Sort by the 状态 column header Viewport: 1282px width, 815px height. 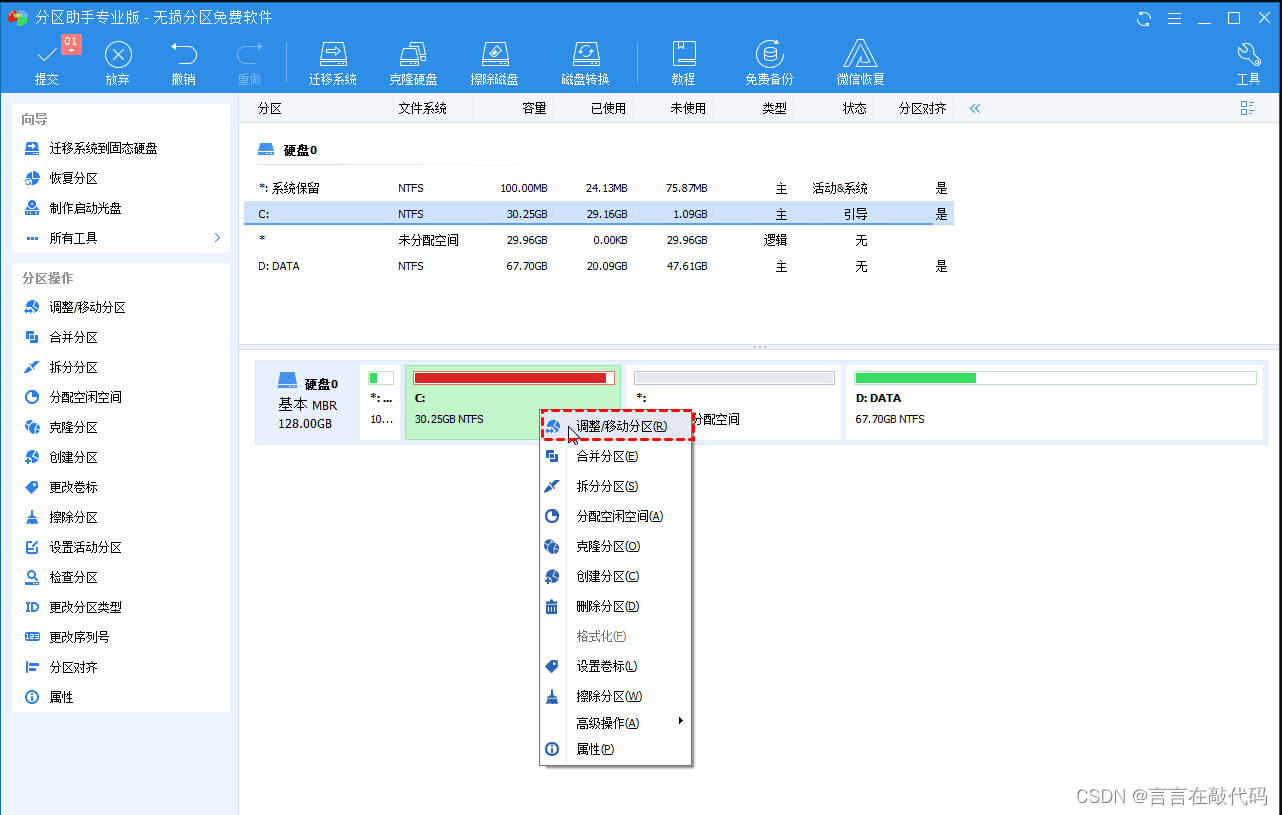point(854,108)
